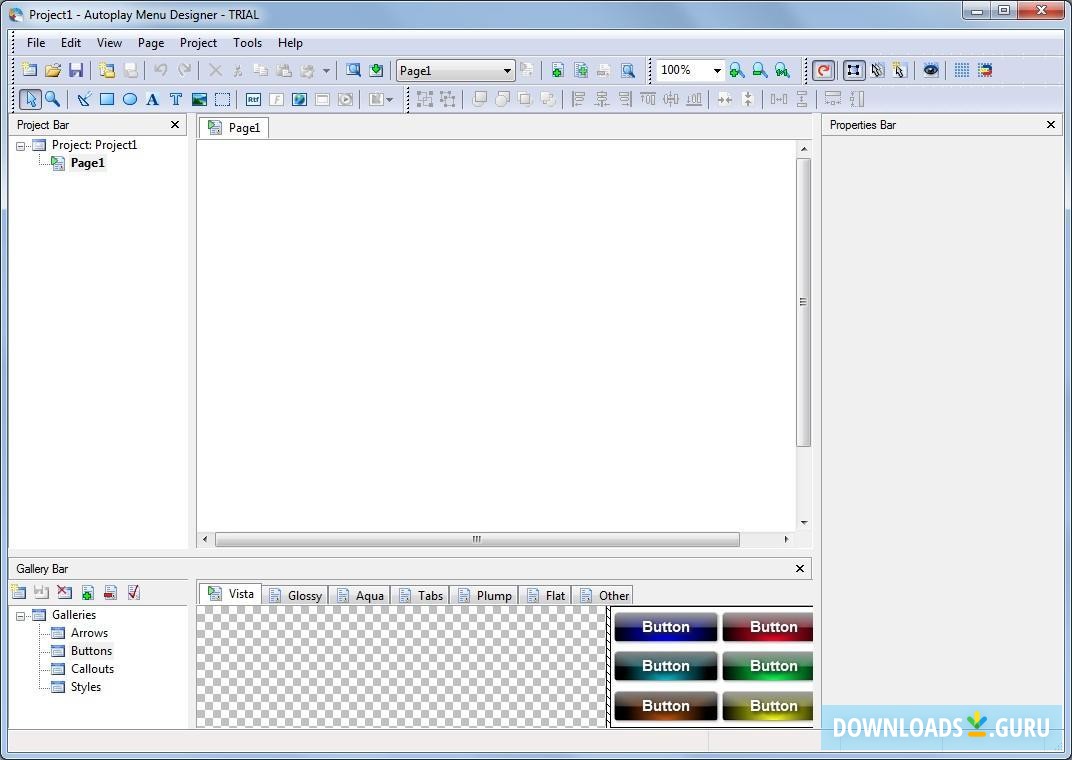Insert a web browser globe object
Viewport: 1072px width, 760px height.
(299, 99)
